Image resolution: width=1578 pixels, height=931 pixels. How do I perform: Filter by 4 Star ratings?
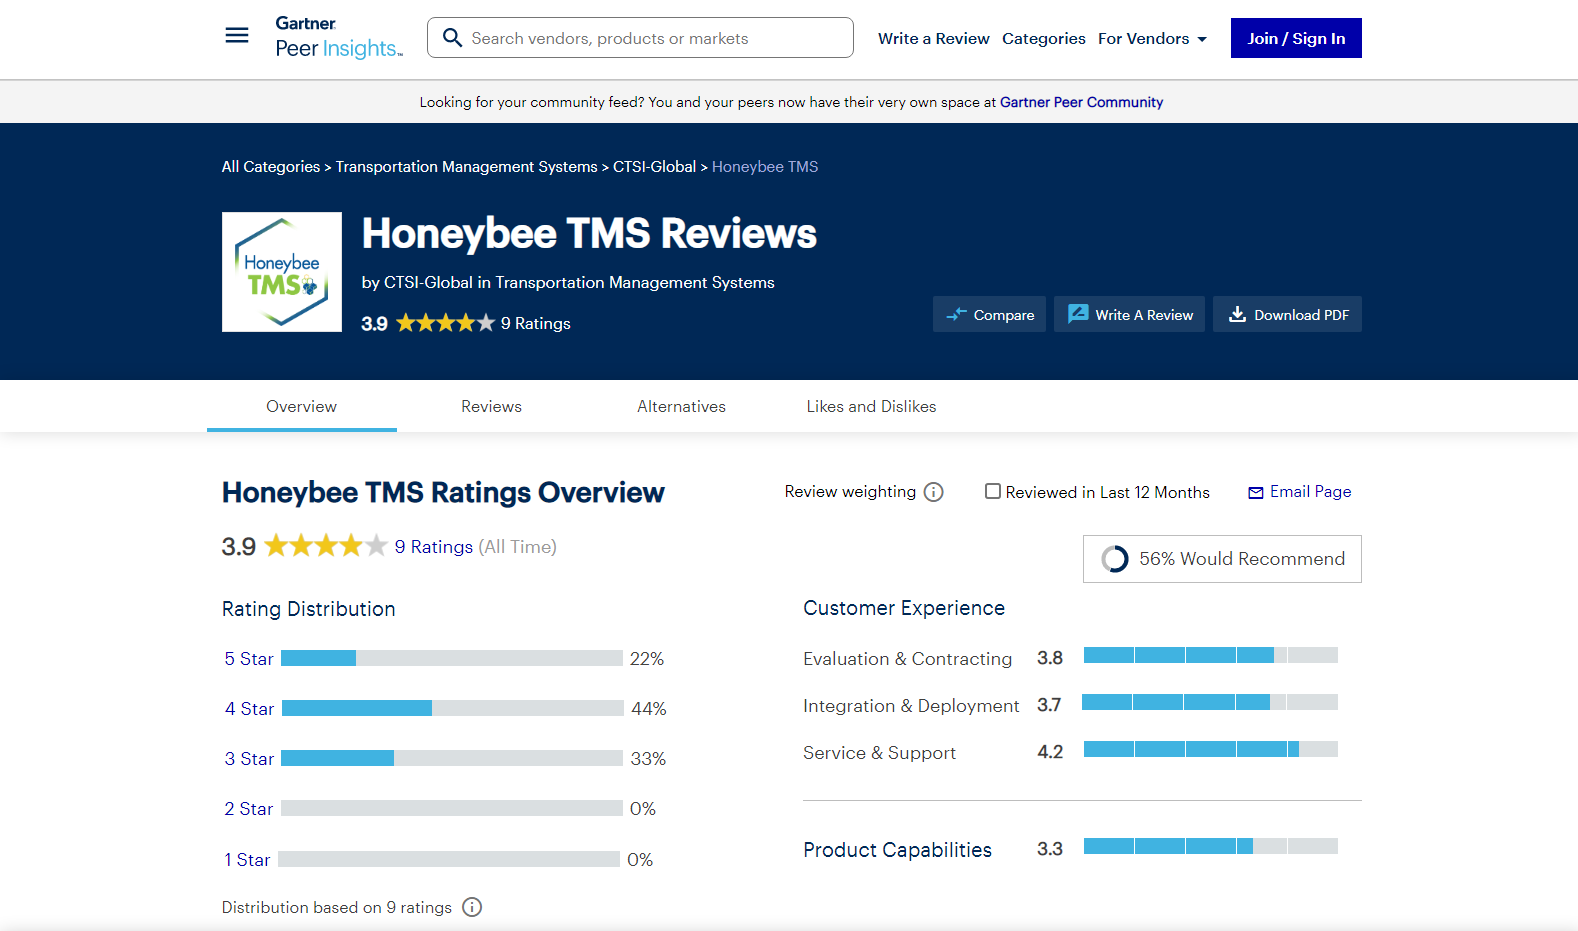click(249, 709)
